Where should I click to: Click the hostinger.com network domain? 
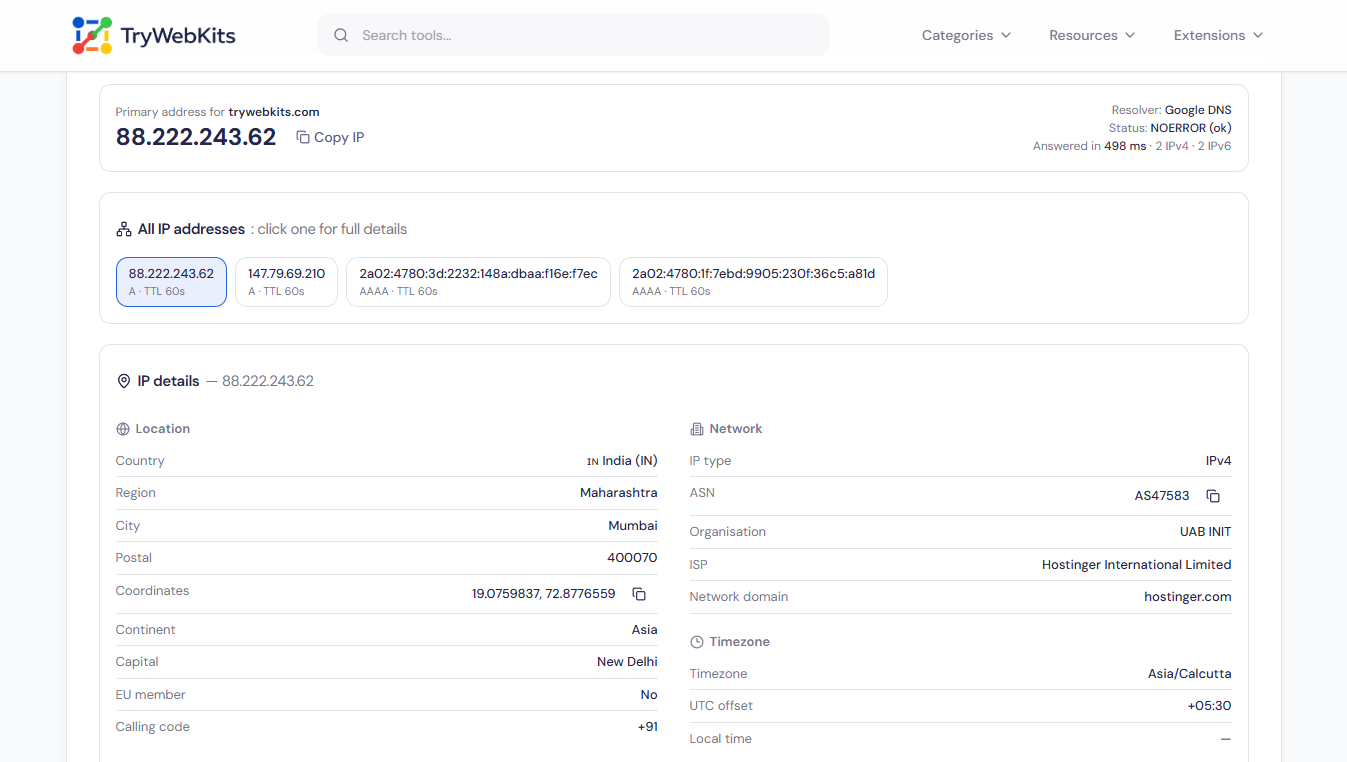point(1188,597)
